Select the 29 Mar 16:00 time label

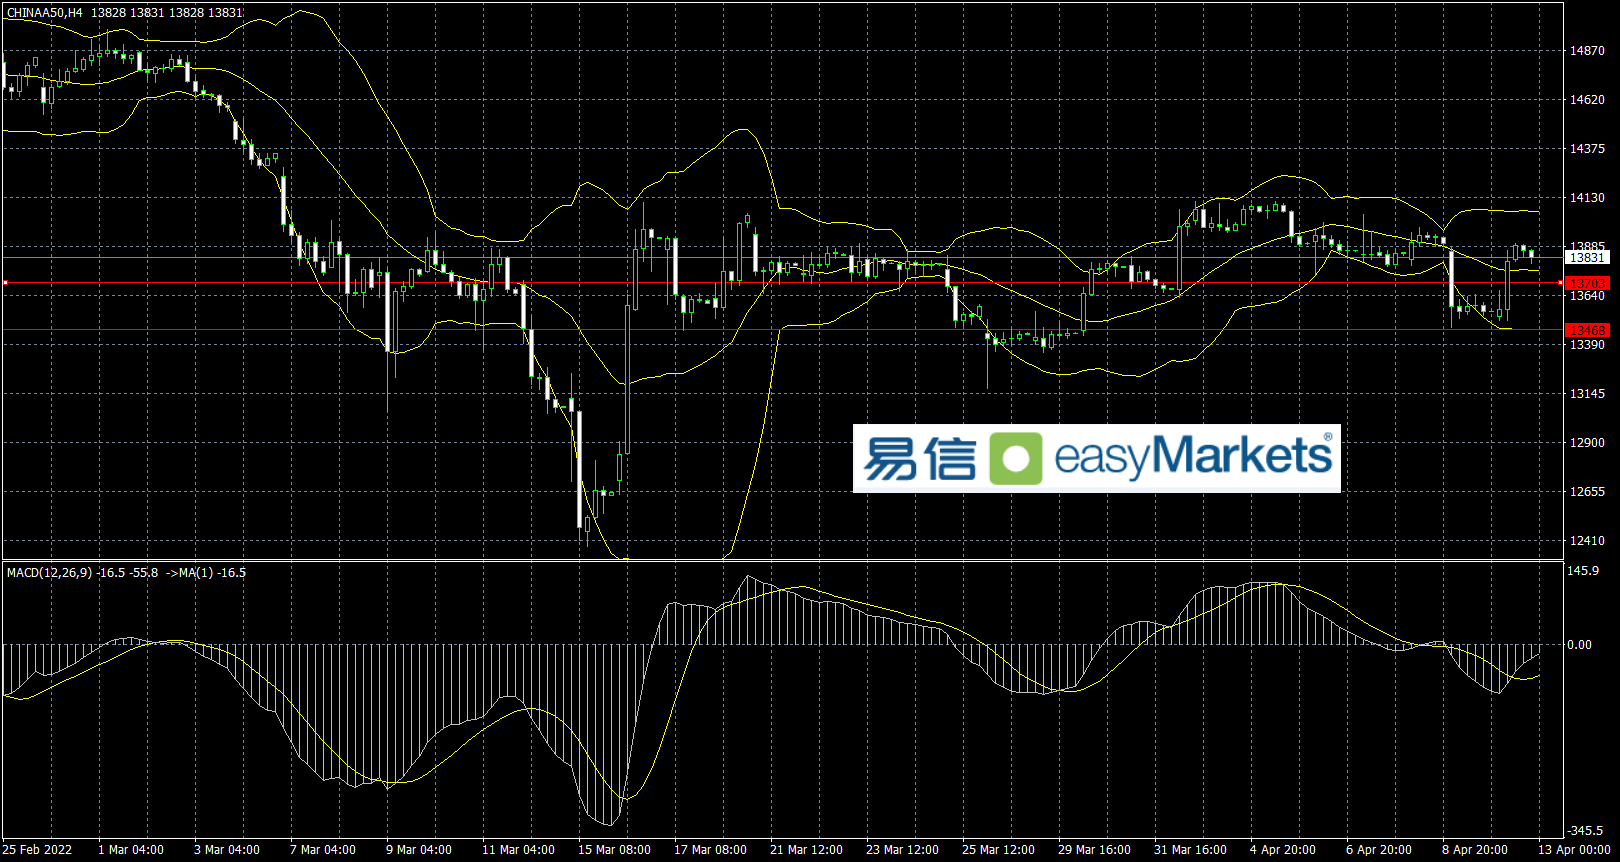pyautogui.click(x=1094, y=850)
